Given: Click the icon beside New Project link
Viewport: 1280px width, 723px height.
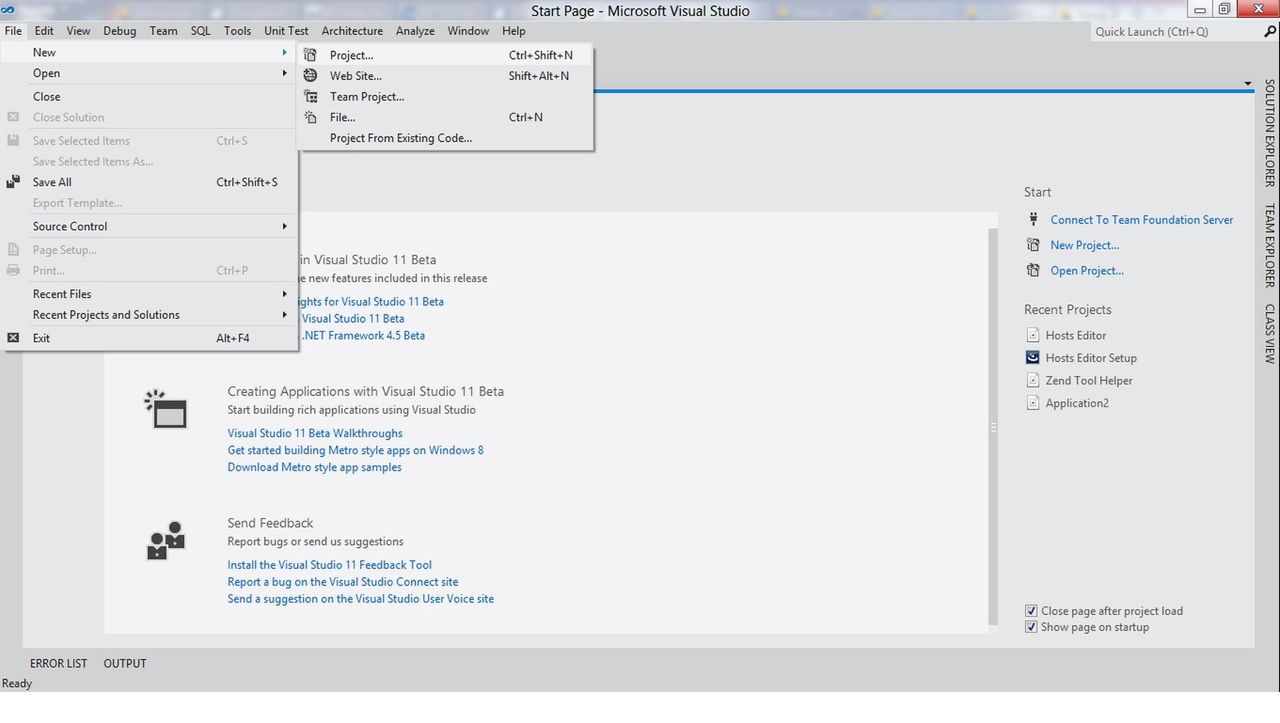Looking at the screenshot, I should tap(1033, 245).
